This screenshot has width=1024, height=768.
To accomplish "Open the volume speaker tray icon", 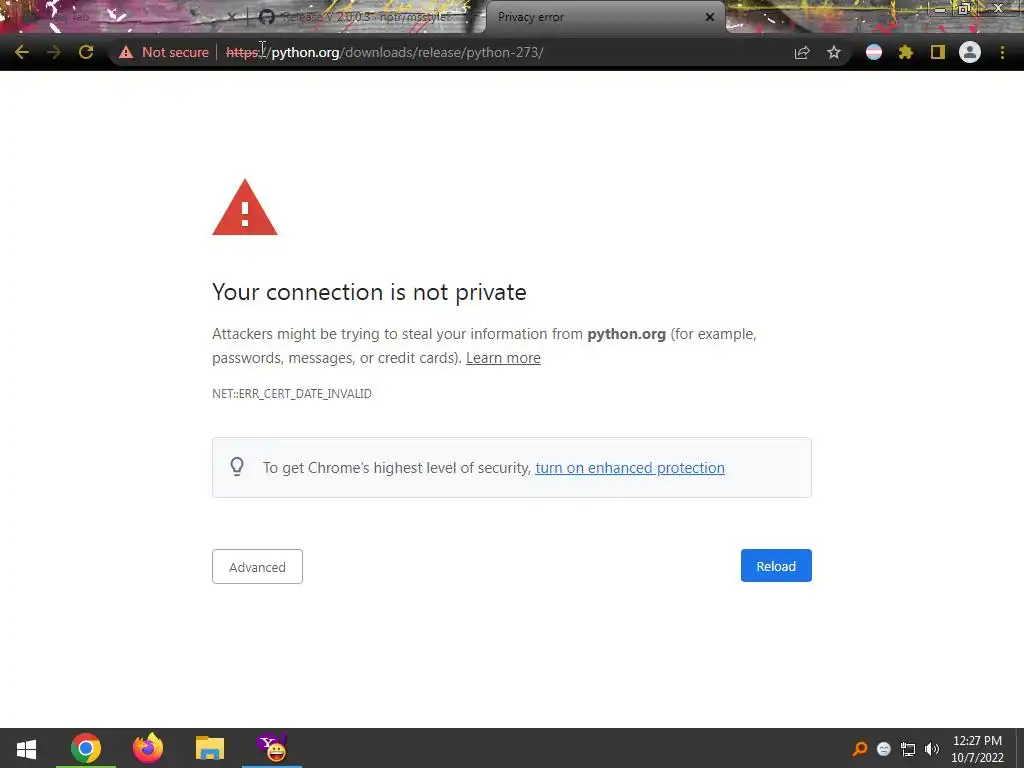I will (932, 749).
